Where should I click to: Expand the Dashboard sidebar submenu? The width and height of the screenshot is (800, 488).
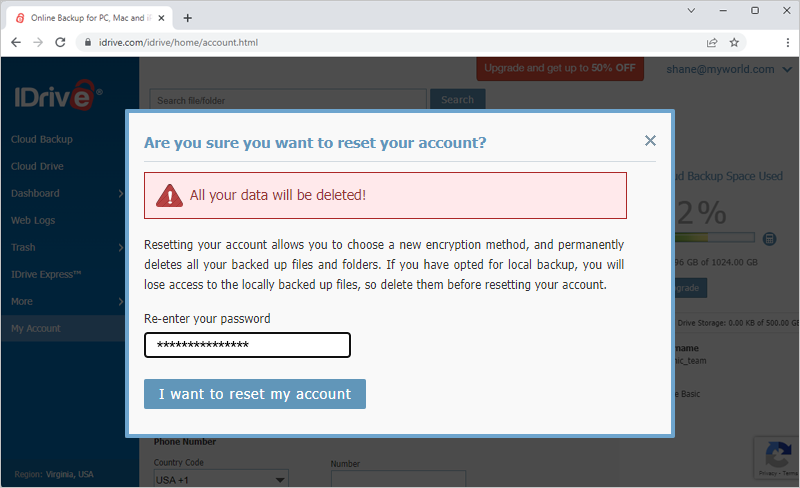(120, 193)
